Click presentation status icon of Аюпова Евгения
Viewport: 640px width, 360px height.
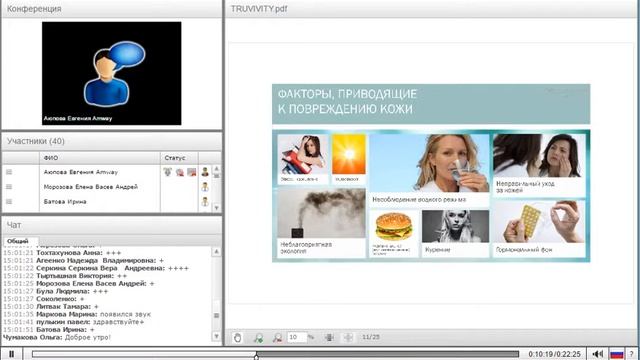coord(191,172)
